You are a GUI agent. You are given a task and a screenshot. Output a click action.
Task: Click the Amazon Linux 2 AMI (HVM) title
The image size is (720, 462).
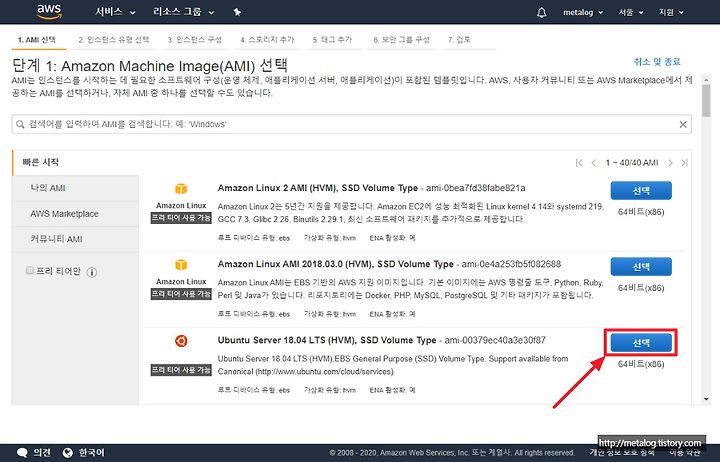click(x=318, y=188)
